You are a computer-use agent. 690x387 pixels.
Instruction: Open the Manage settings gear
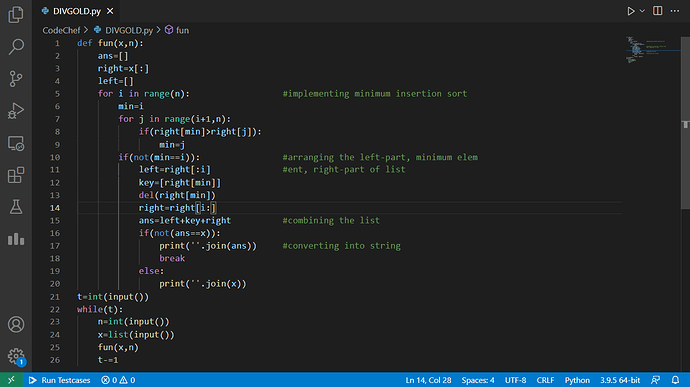(x=16, y=356)
